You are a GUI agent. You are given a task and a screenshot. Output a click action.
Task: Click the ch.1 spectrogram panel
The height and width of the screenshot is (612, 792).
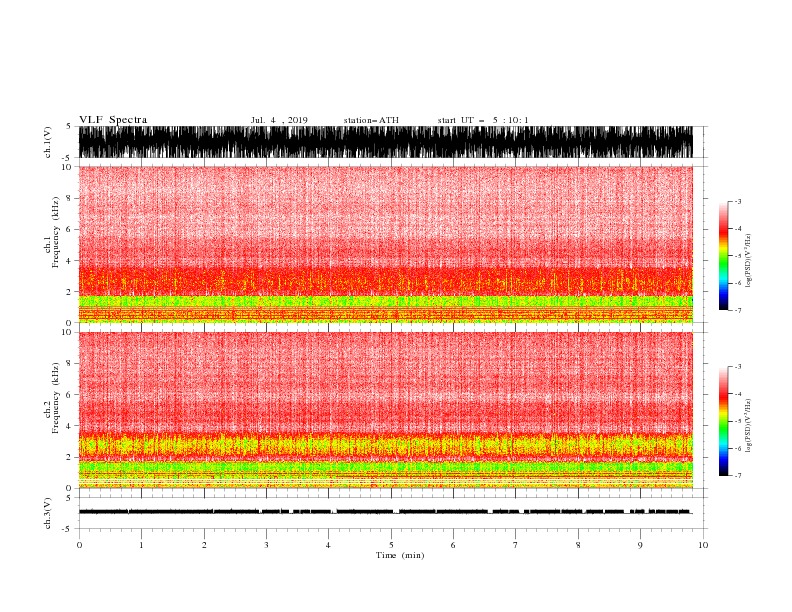point(386,244)
